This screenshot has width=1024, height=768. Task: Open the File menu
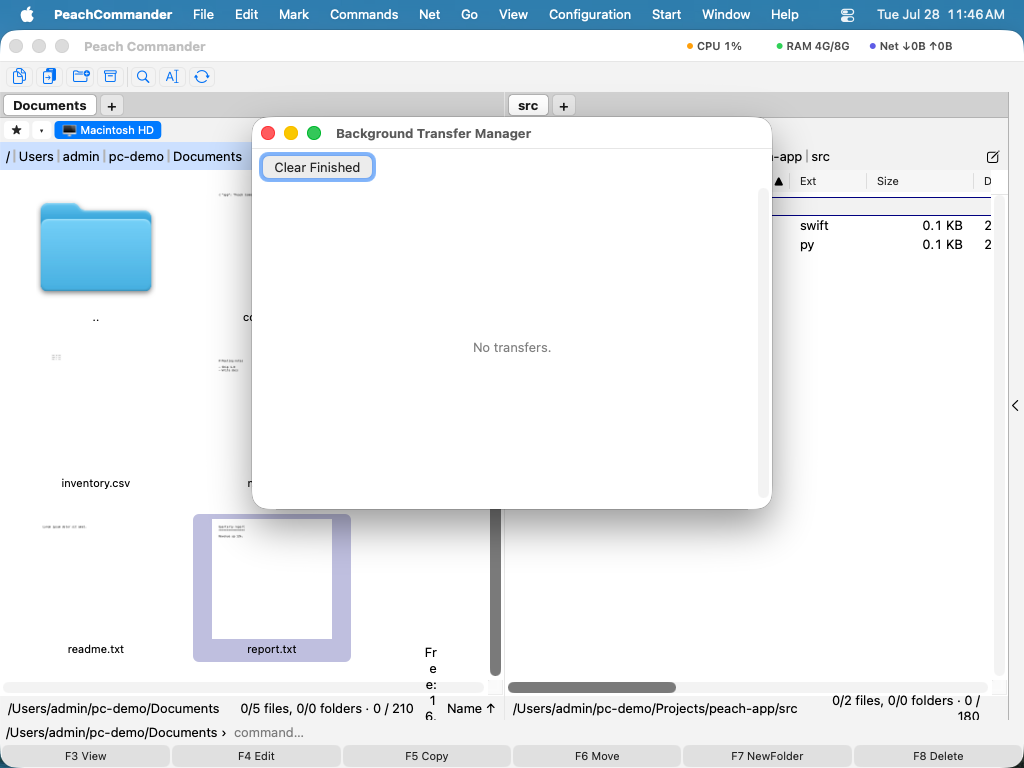(203, 14)
